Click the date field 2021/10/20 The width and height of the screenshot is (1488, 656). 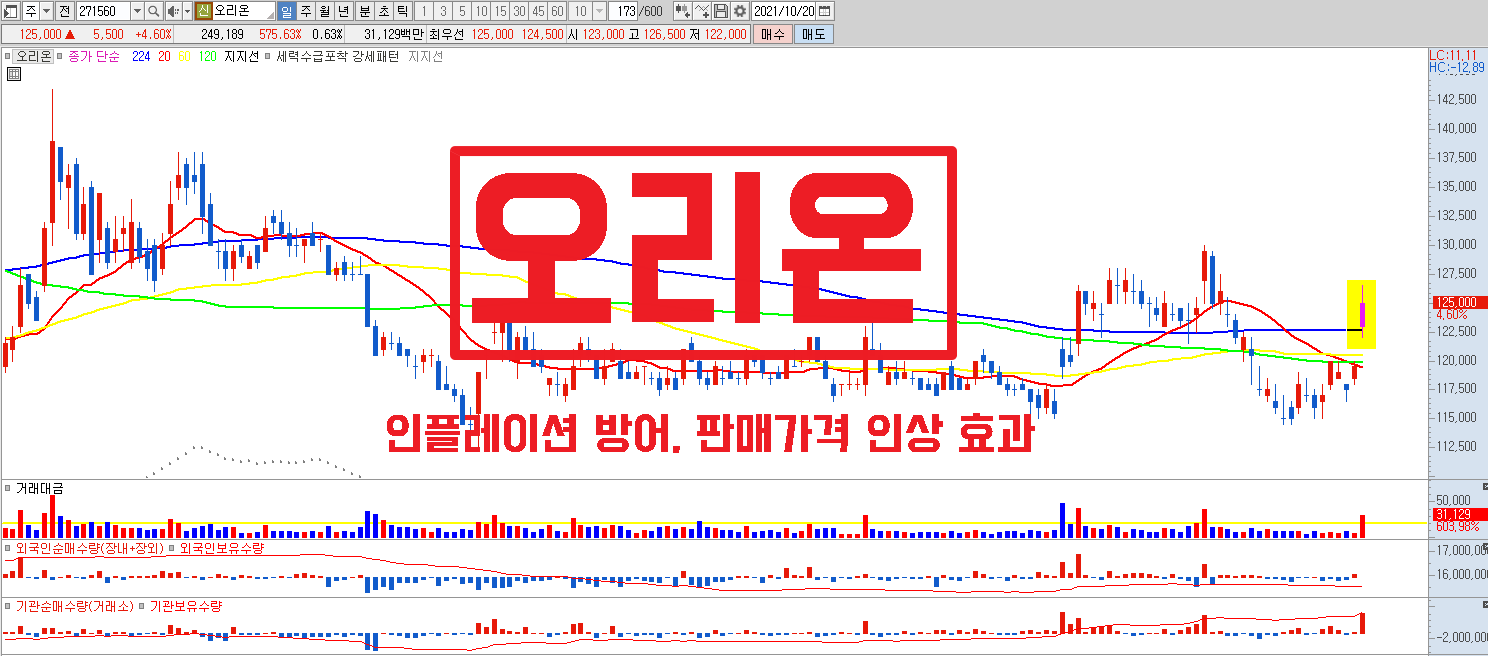(783, 11)
